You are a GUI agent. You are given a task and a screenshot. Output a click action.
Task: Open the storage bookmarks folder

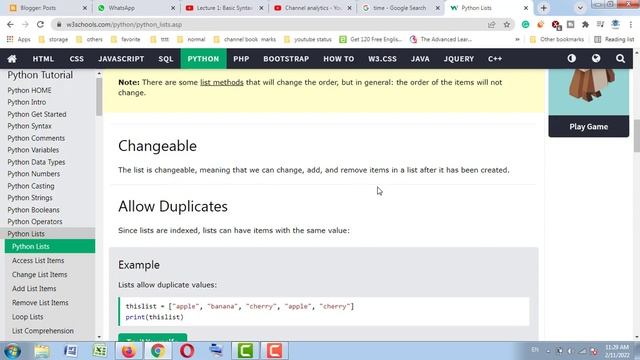pos(53,40)
